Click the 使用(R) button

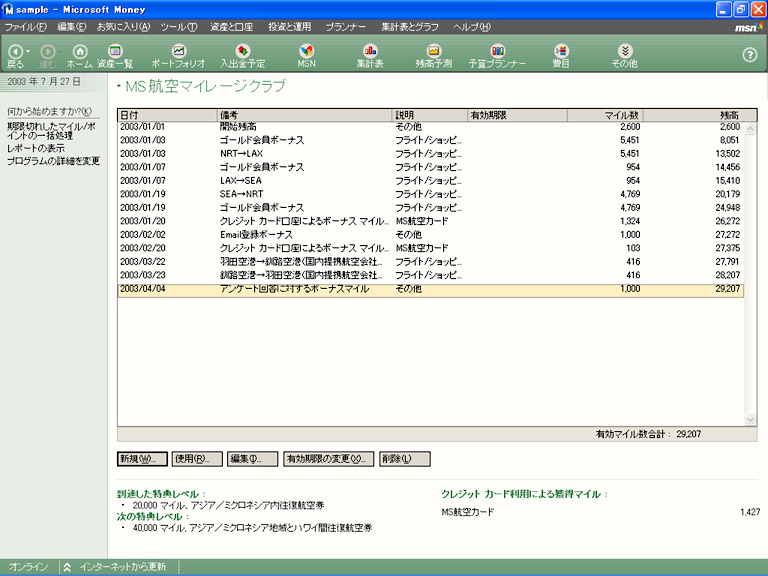tap(197, 459)
